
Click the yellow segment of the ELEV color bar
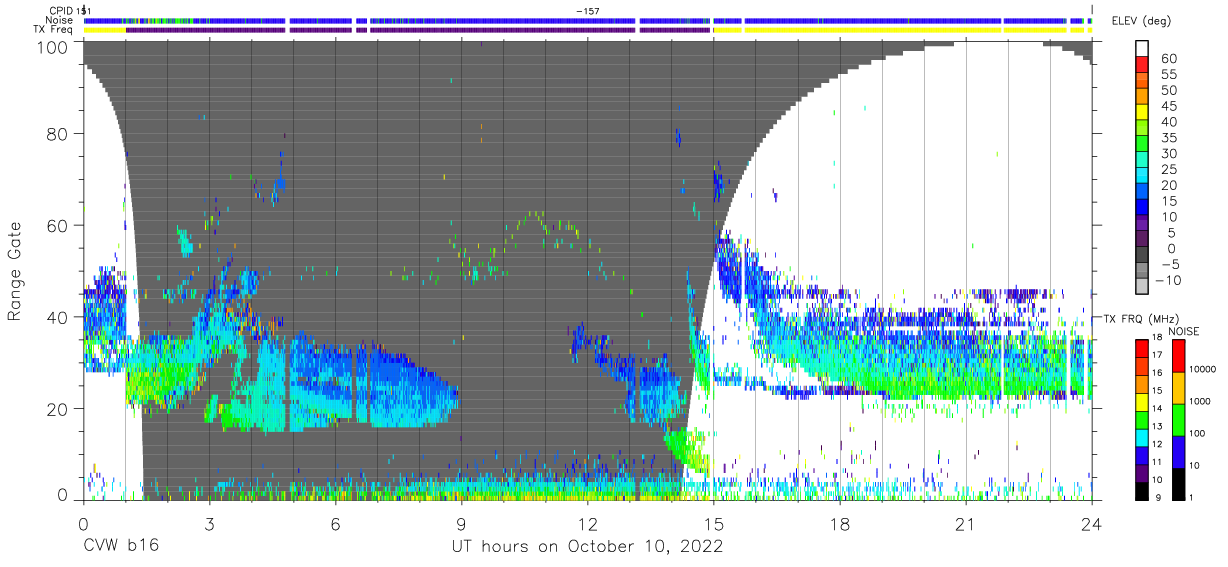point(1142,113)
